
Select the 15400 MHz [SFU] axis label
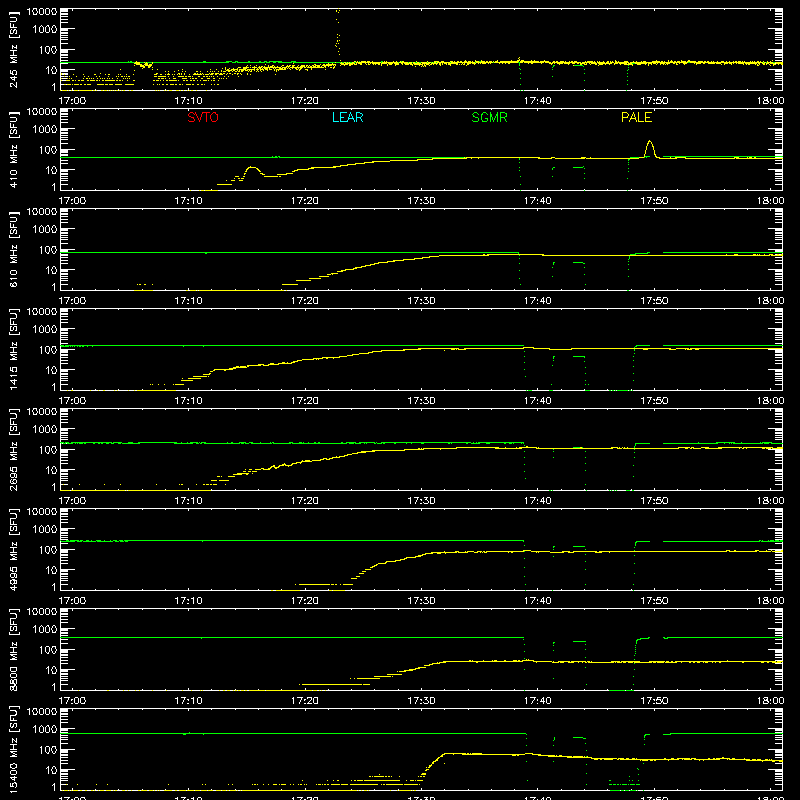[x=14, y=750]
